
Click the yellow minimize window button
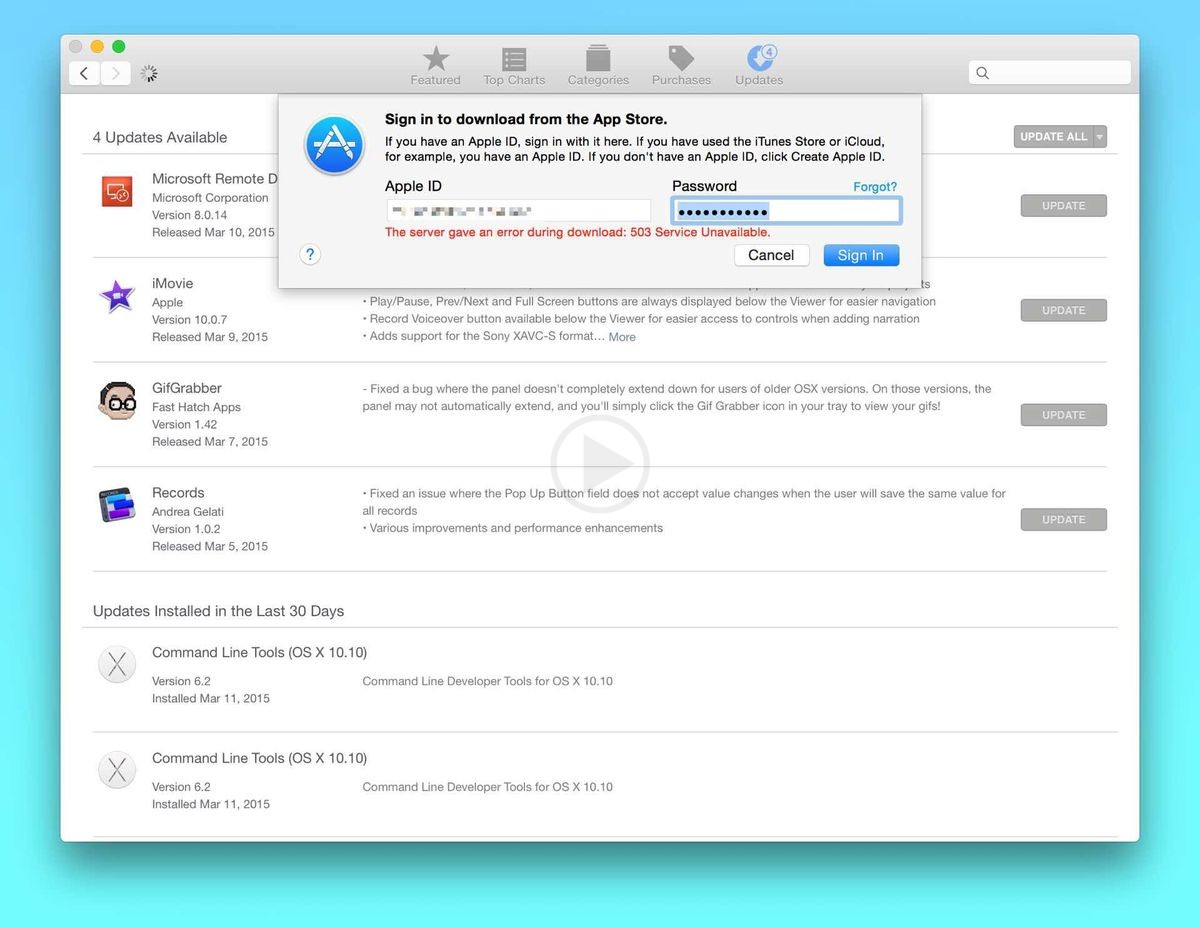pos(97,46)
